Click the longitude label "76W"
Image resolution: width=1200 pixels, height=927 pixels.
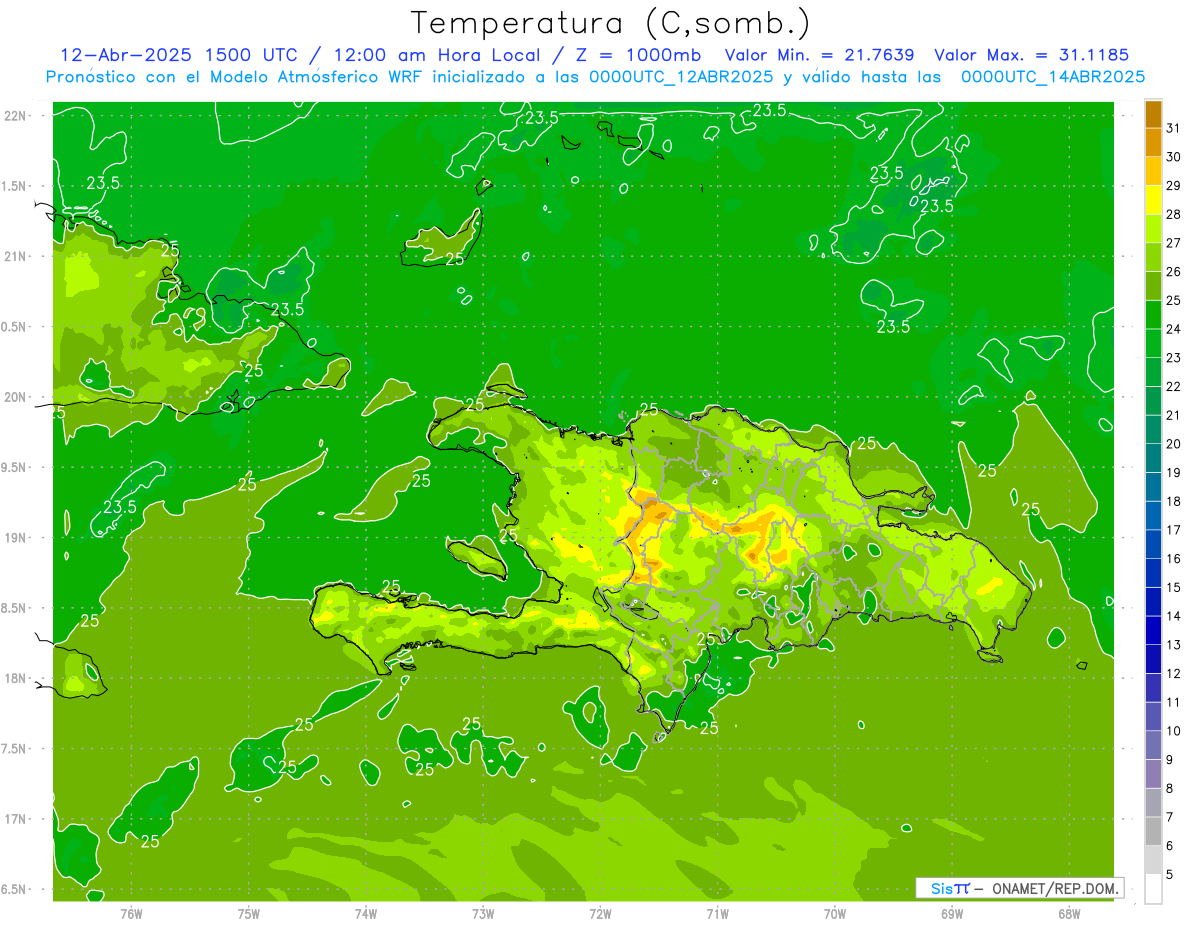pos(131,914)
